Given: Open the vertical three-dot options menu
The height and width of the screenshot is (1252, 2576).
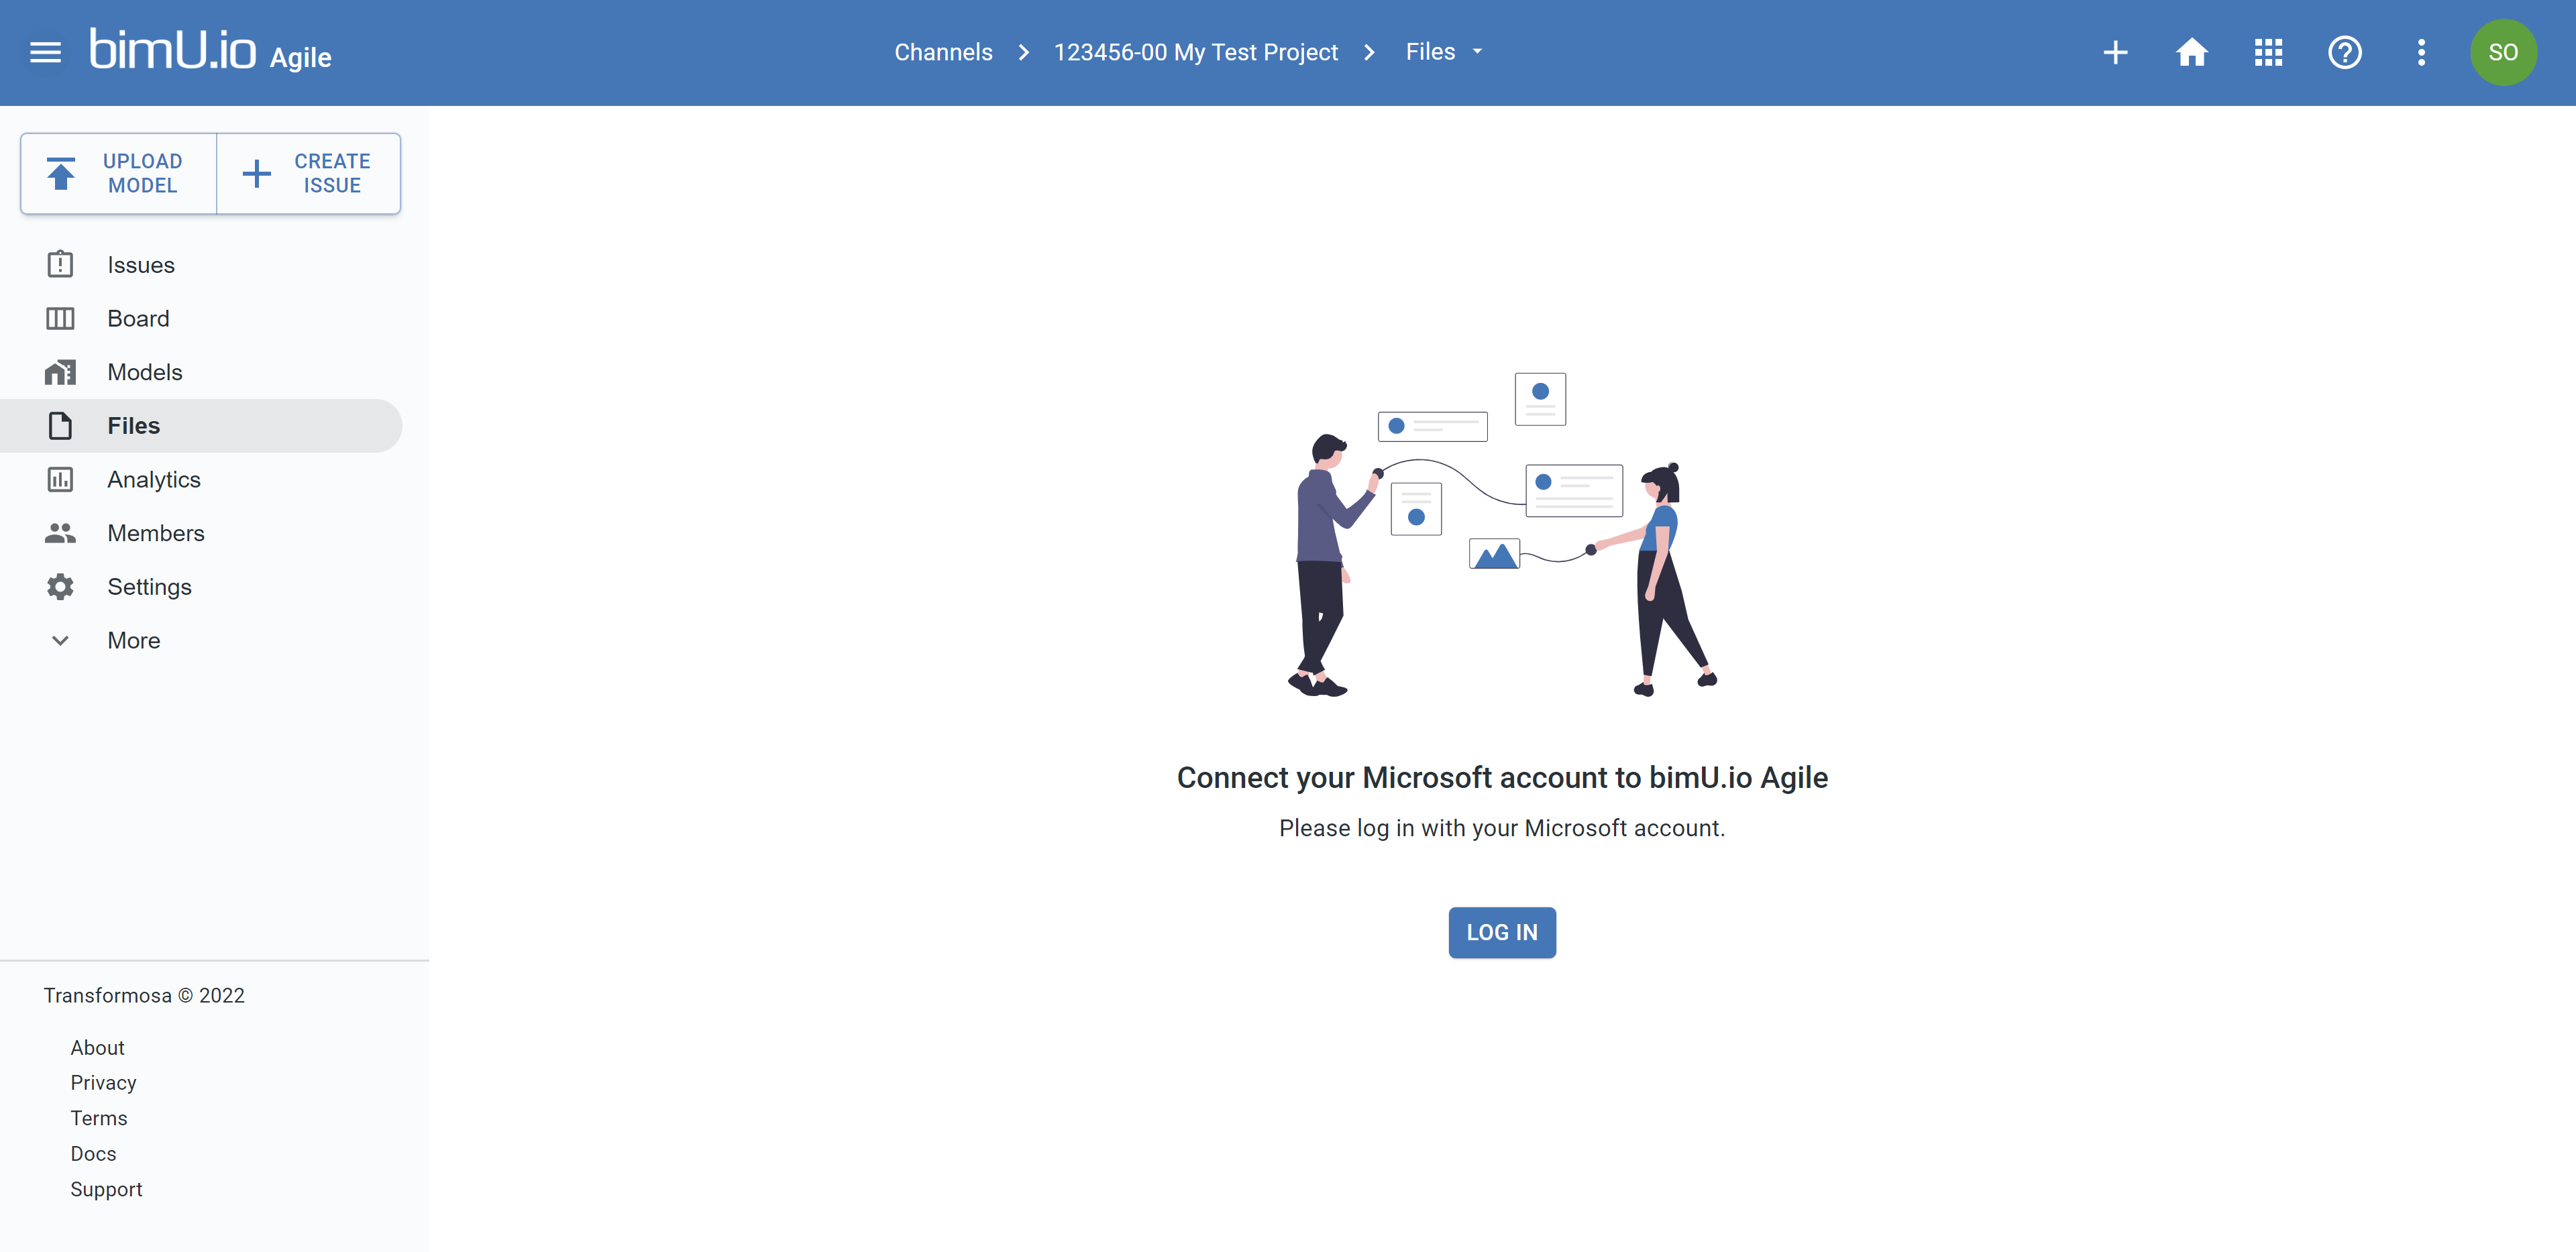Looking at the screenshot, I should point(2421,52).
